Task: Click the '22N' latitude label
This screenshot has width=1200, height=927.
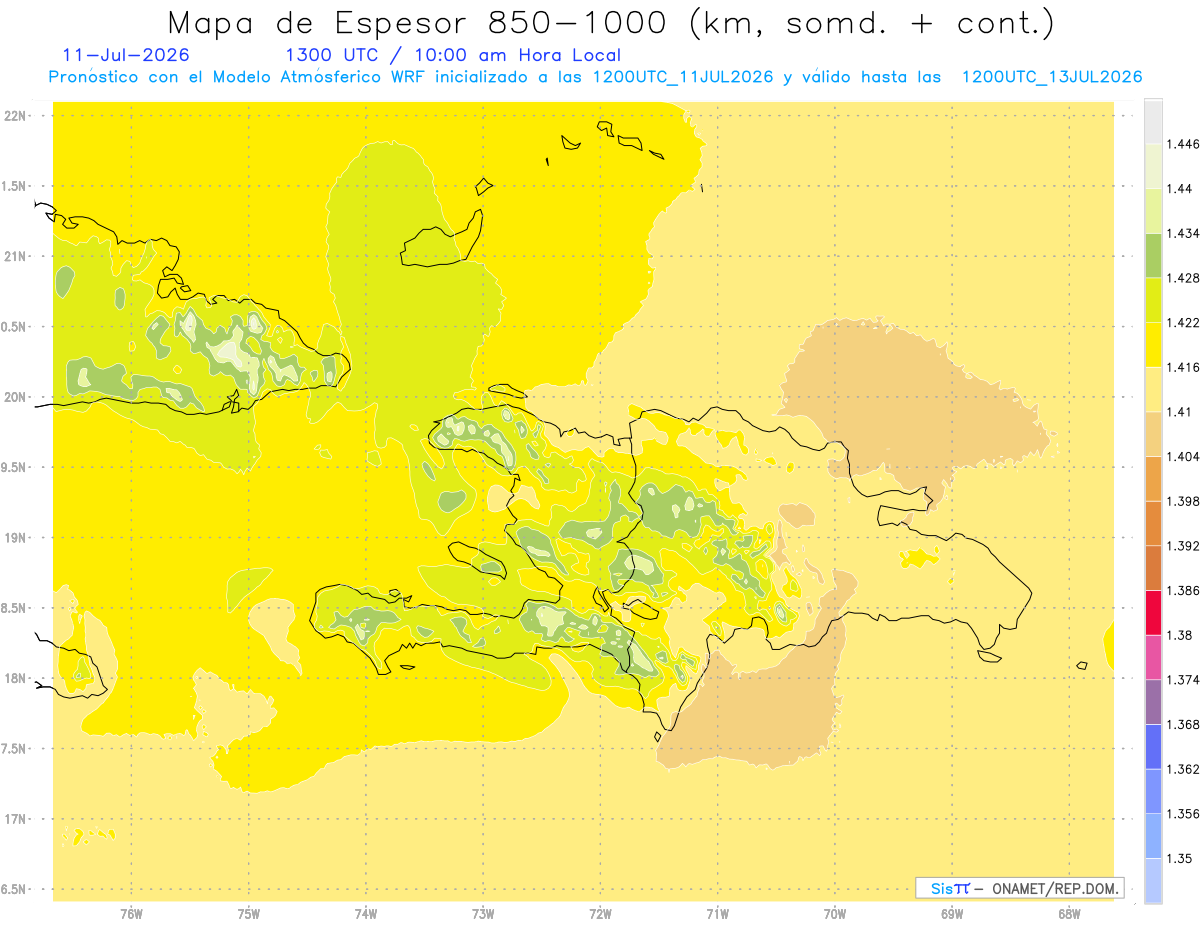Action: pos(16,116)
